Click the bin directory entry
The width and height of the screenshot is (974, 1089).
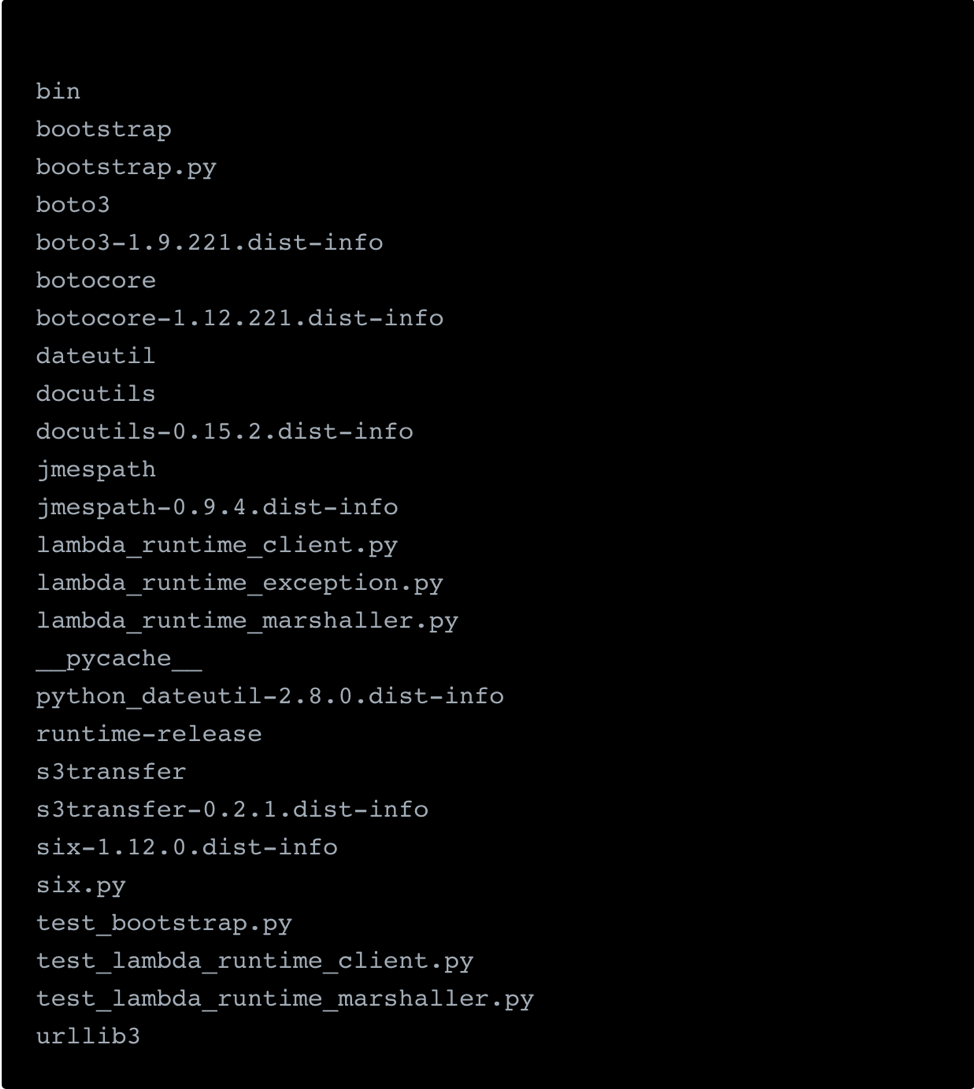[x=58, y=91]
